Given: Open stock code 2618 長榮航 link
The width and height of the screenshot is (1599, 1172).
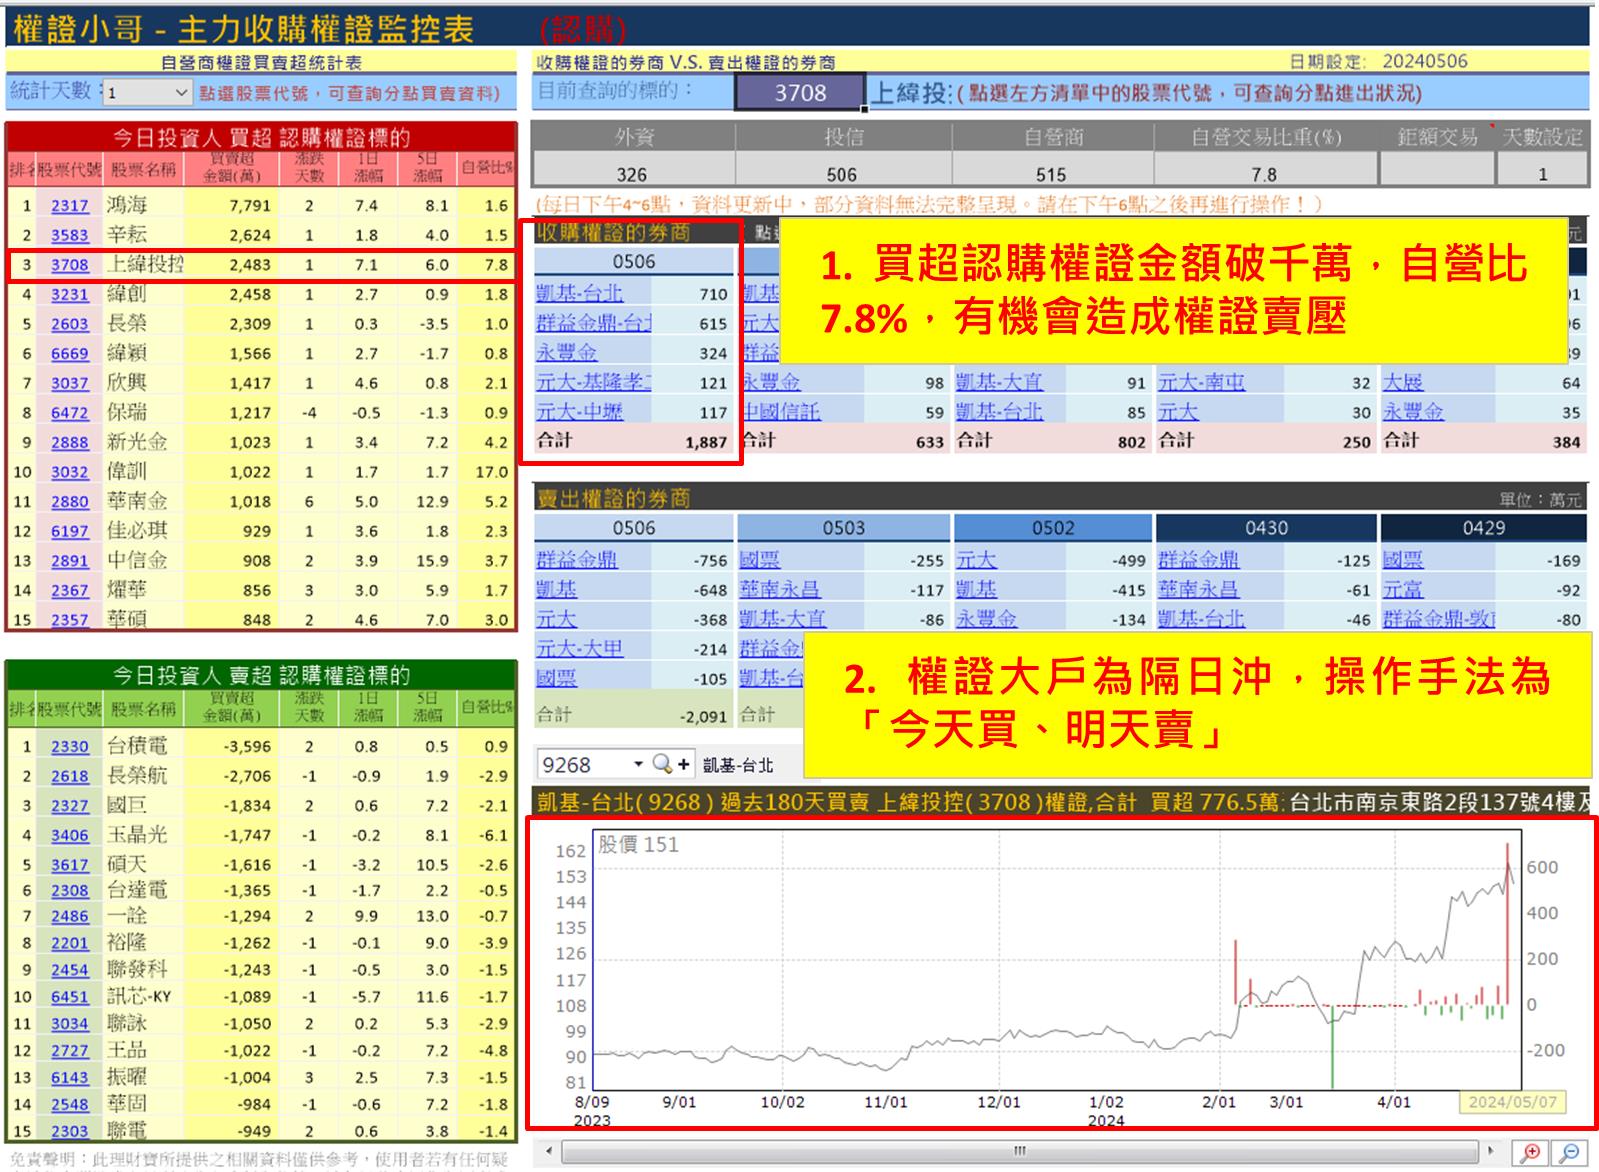Looking at the screenshot, I should 70,776.
